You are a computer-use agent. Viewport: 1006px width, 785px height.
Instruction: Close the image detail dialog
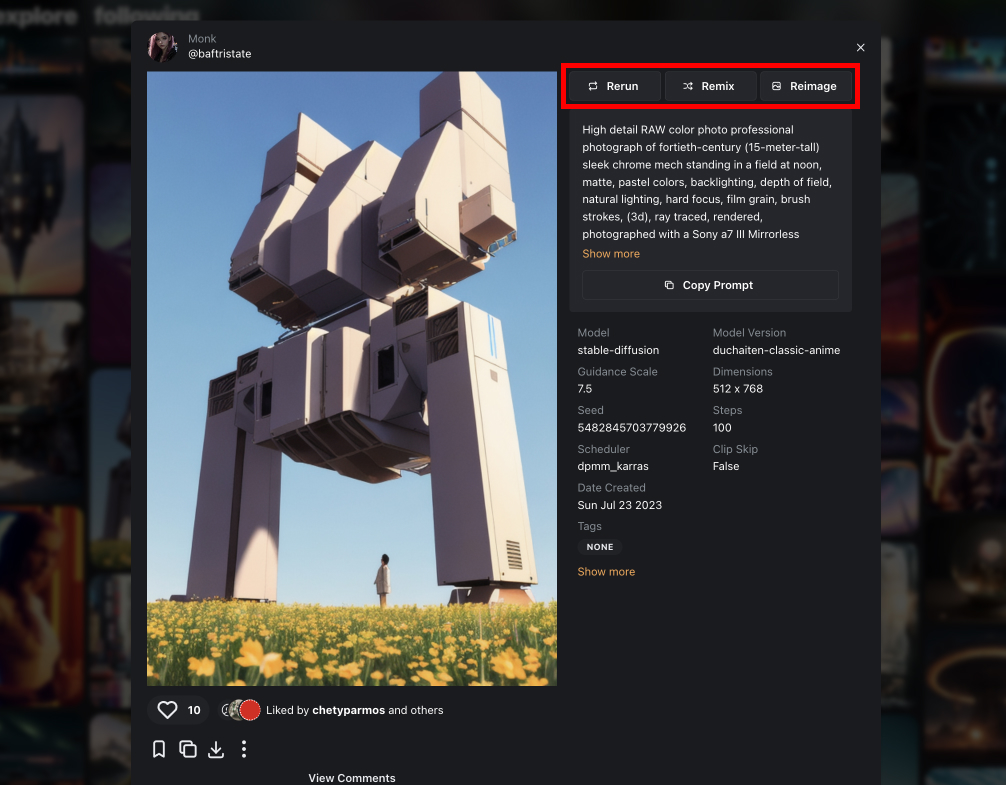pyautogui.click(x=860, y=47)
